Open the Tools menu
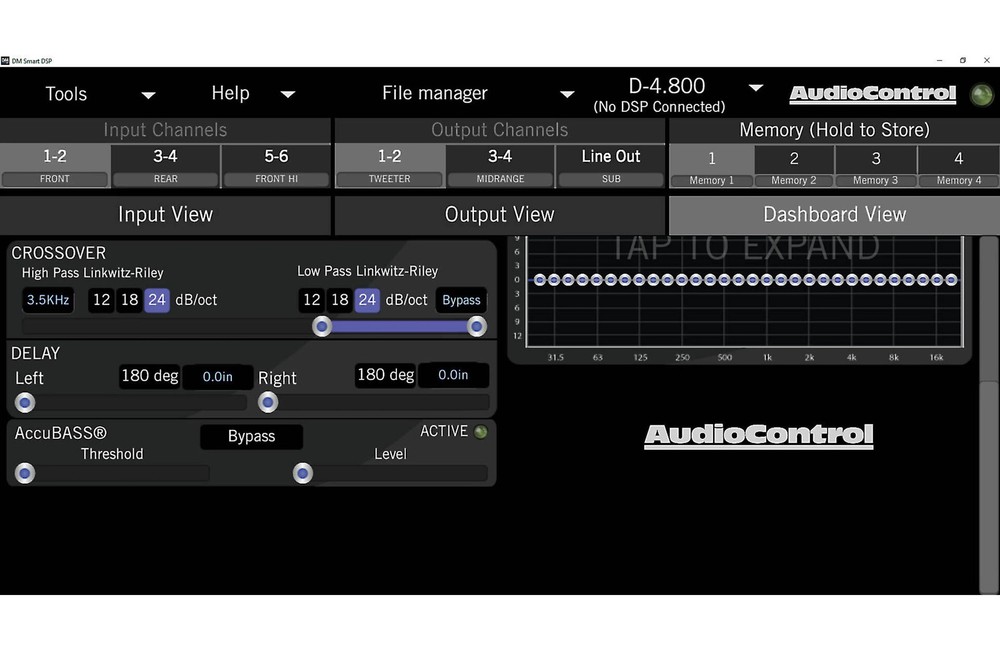The width and height of the screenshot is (1000, 650). click(66, 94)
